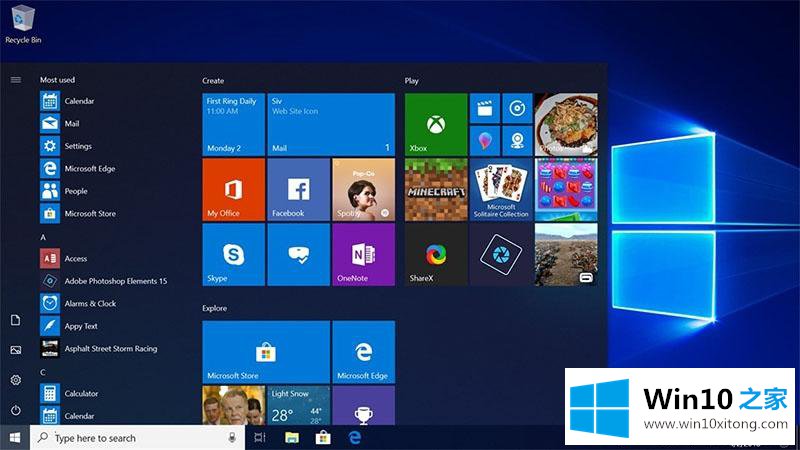Screen dimensions: 800x450
Task: Launch Microsoft Edge from the taskbar
Action: click(355, 437)
